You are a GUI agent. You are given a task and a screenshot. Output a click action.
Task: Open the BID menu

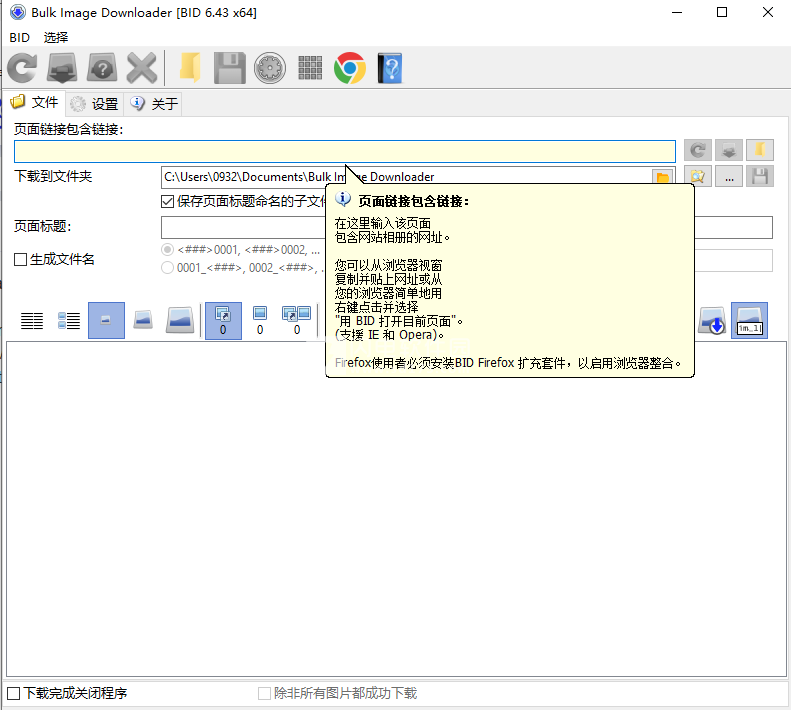pos(19,37)
